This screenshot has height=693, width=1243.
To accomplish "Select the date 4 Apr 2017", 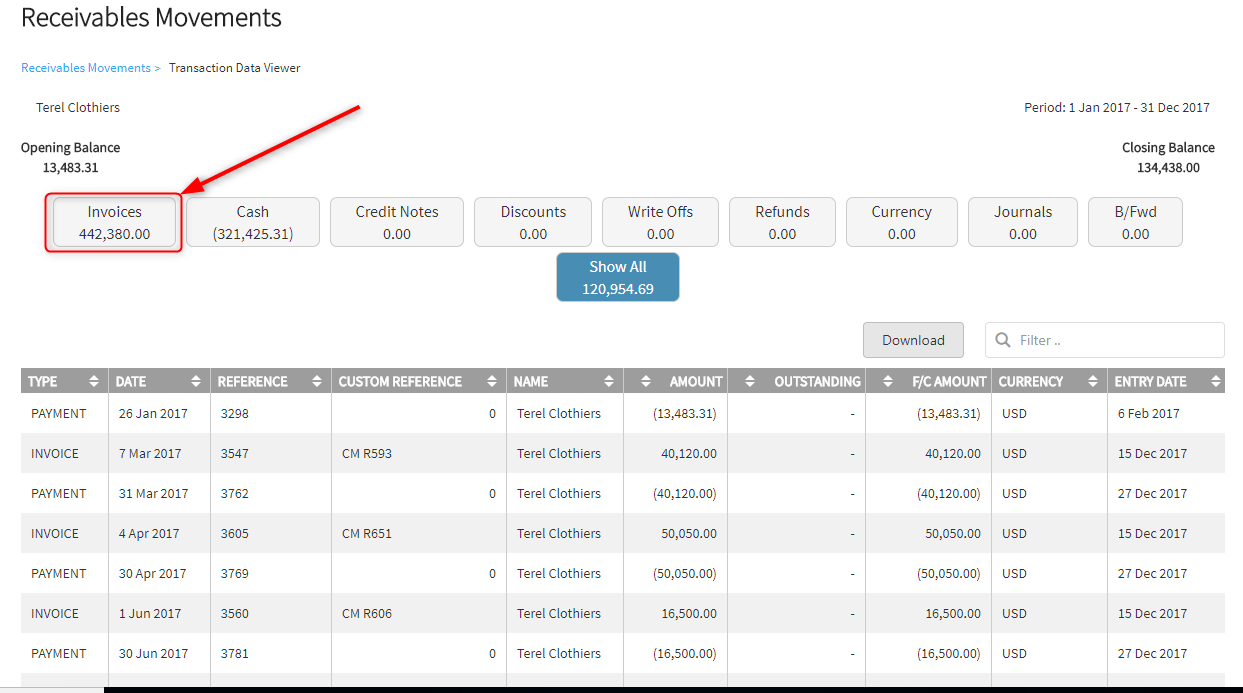I will 149,533.
